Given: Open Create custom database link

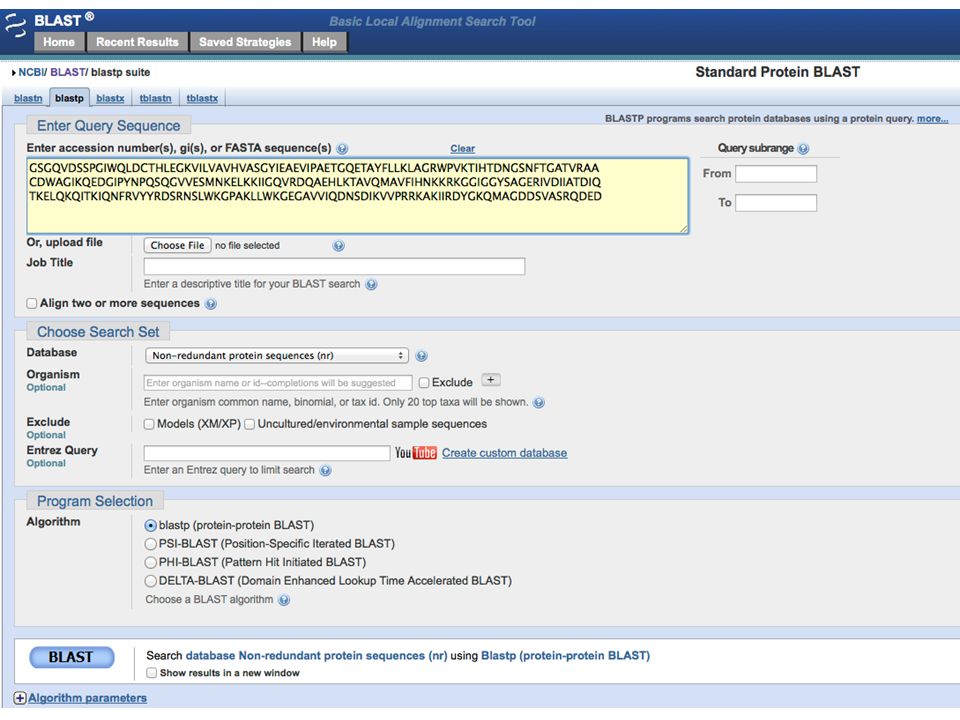Looking at the screenshot, I should 504,453.
